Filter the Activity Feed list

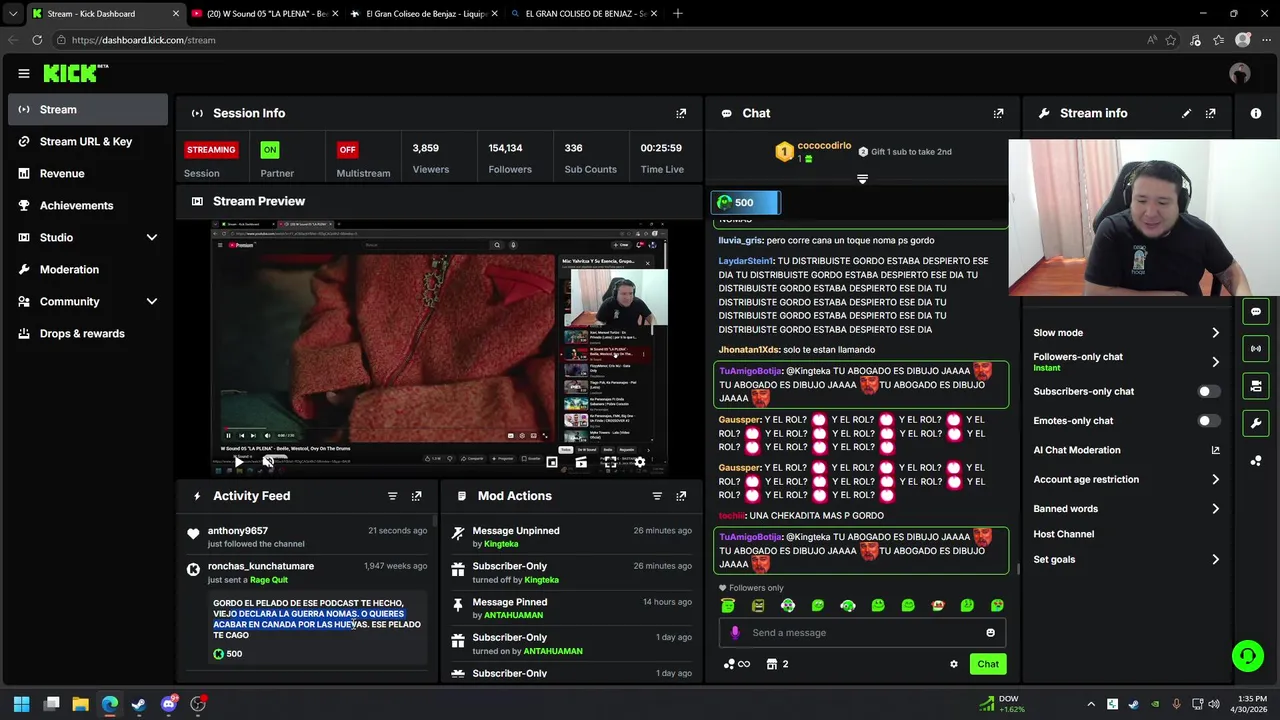(x=392, y=496)
